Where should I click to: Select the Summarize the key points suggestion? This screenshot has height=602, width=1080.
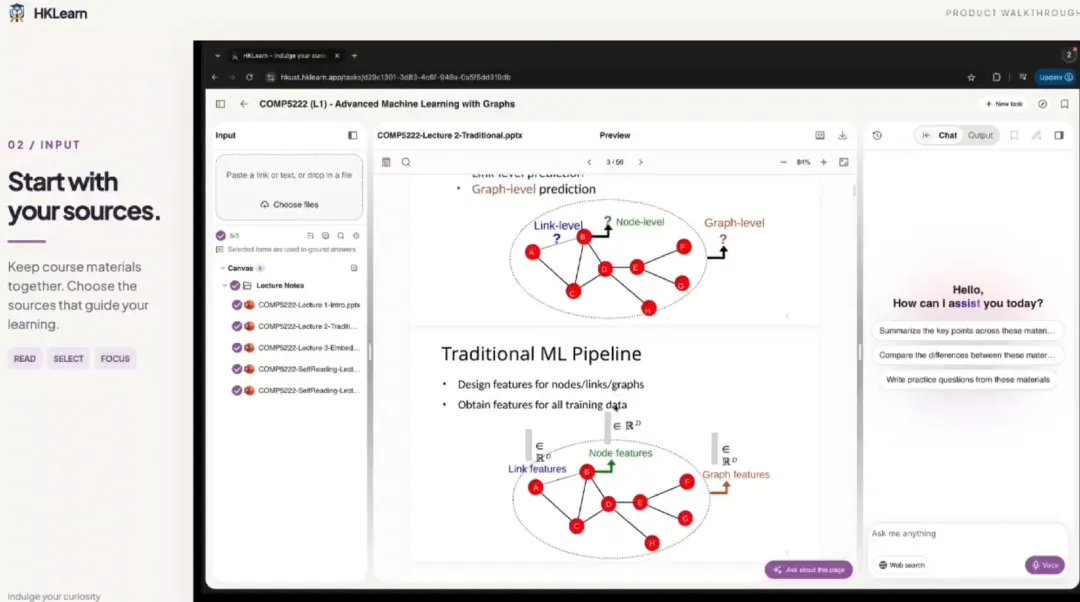(x=966, y=331)
